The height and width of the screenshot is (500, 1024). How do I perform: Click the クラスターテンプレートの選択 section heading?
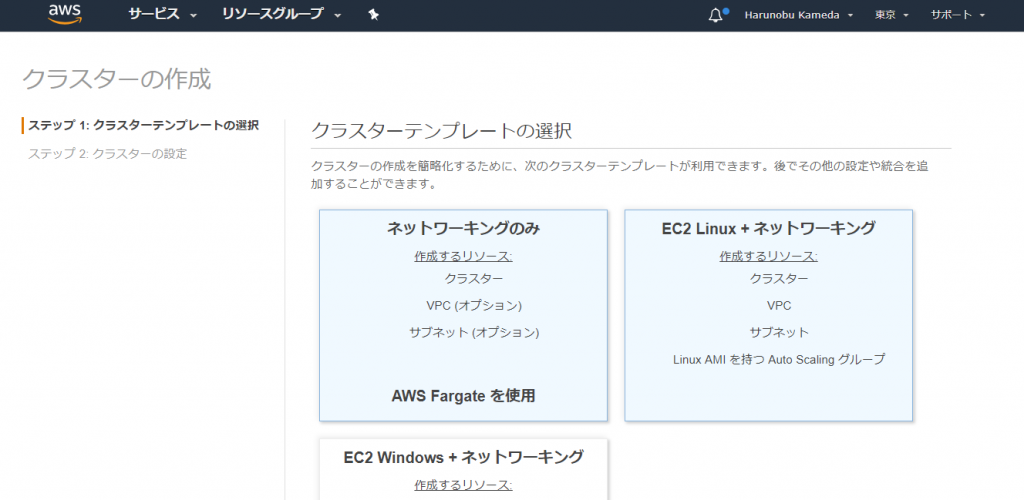[x=441, y=130]
